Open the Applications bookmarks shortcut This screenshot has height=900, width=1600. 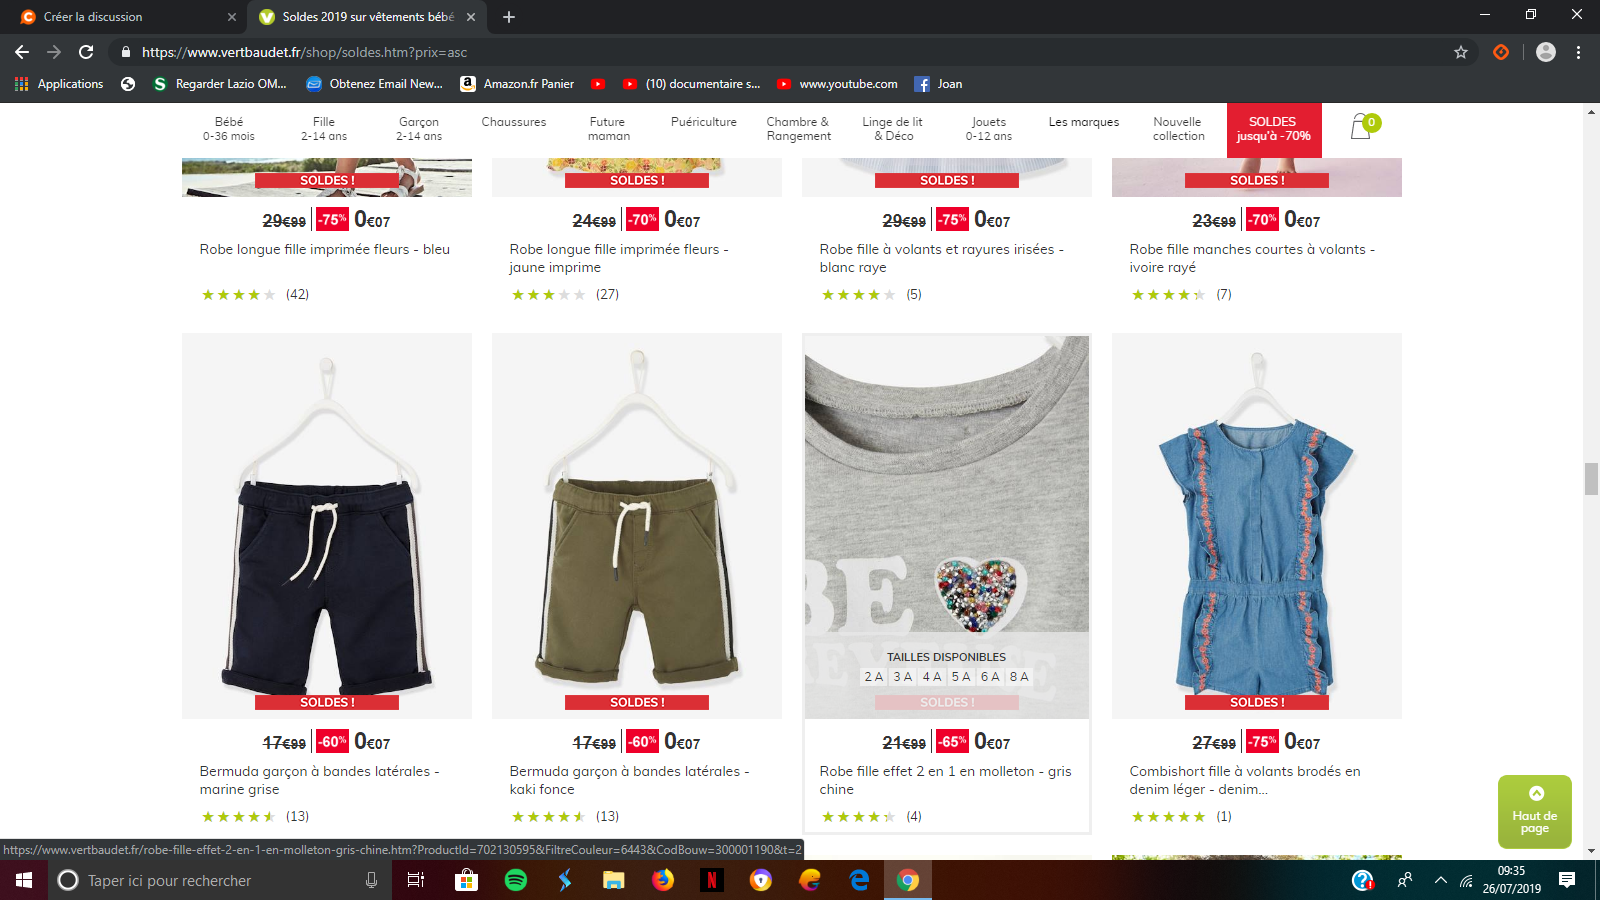(x=59, y=84)
